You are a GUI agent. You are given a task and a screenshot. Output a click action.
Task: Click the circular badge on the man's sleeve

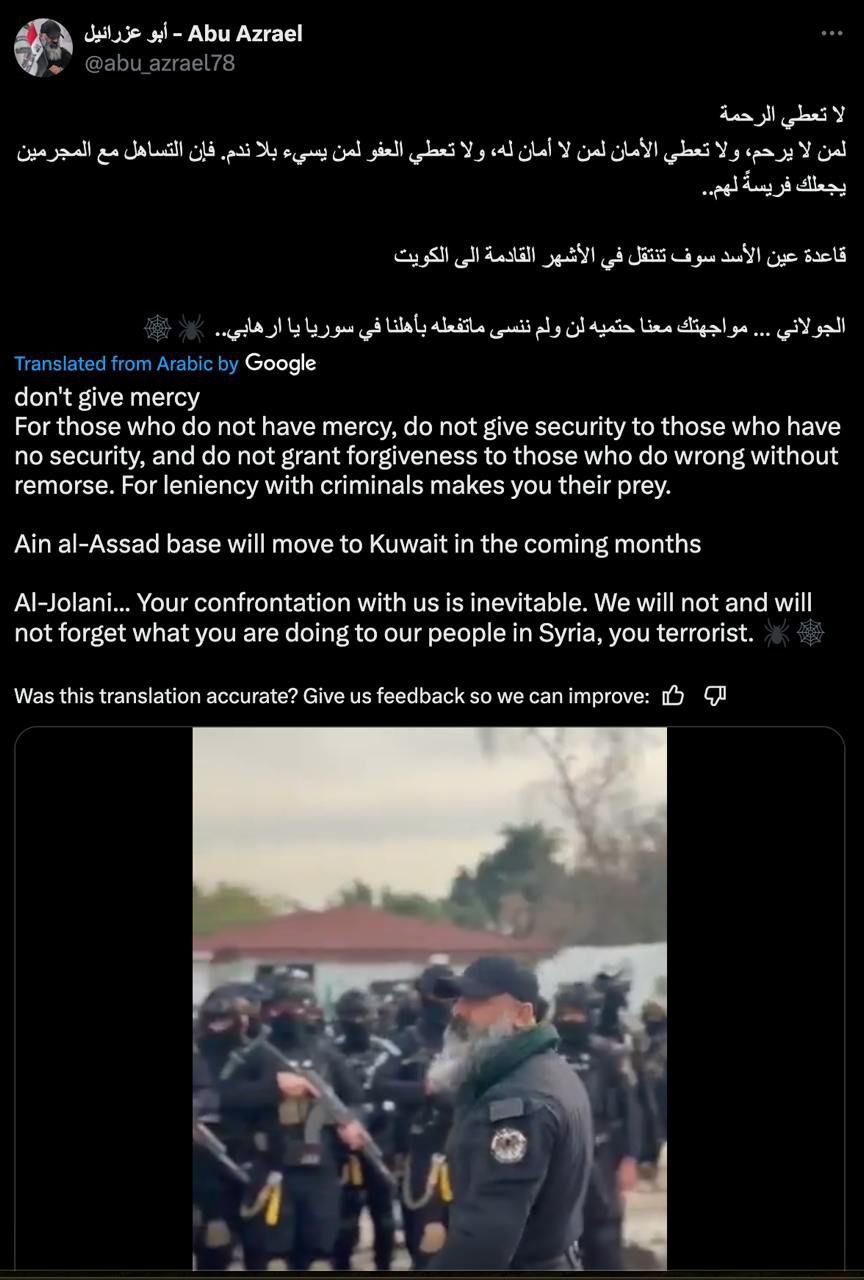[509, 1144]
